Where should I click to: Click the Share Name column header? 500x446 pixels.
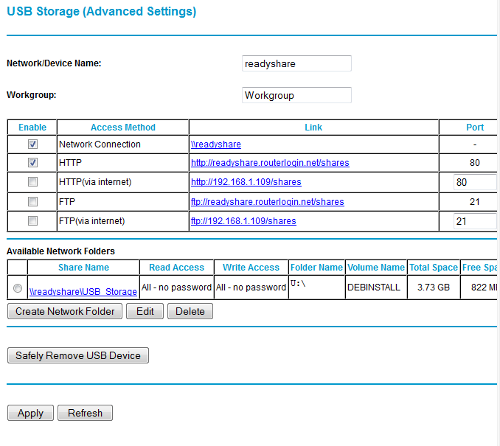pos(84,267)
